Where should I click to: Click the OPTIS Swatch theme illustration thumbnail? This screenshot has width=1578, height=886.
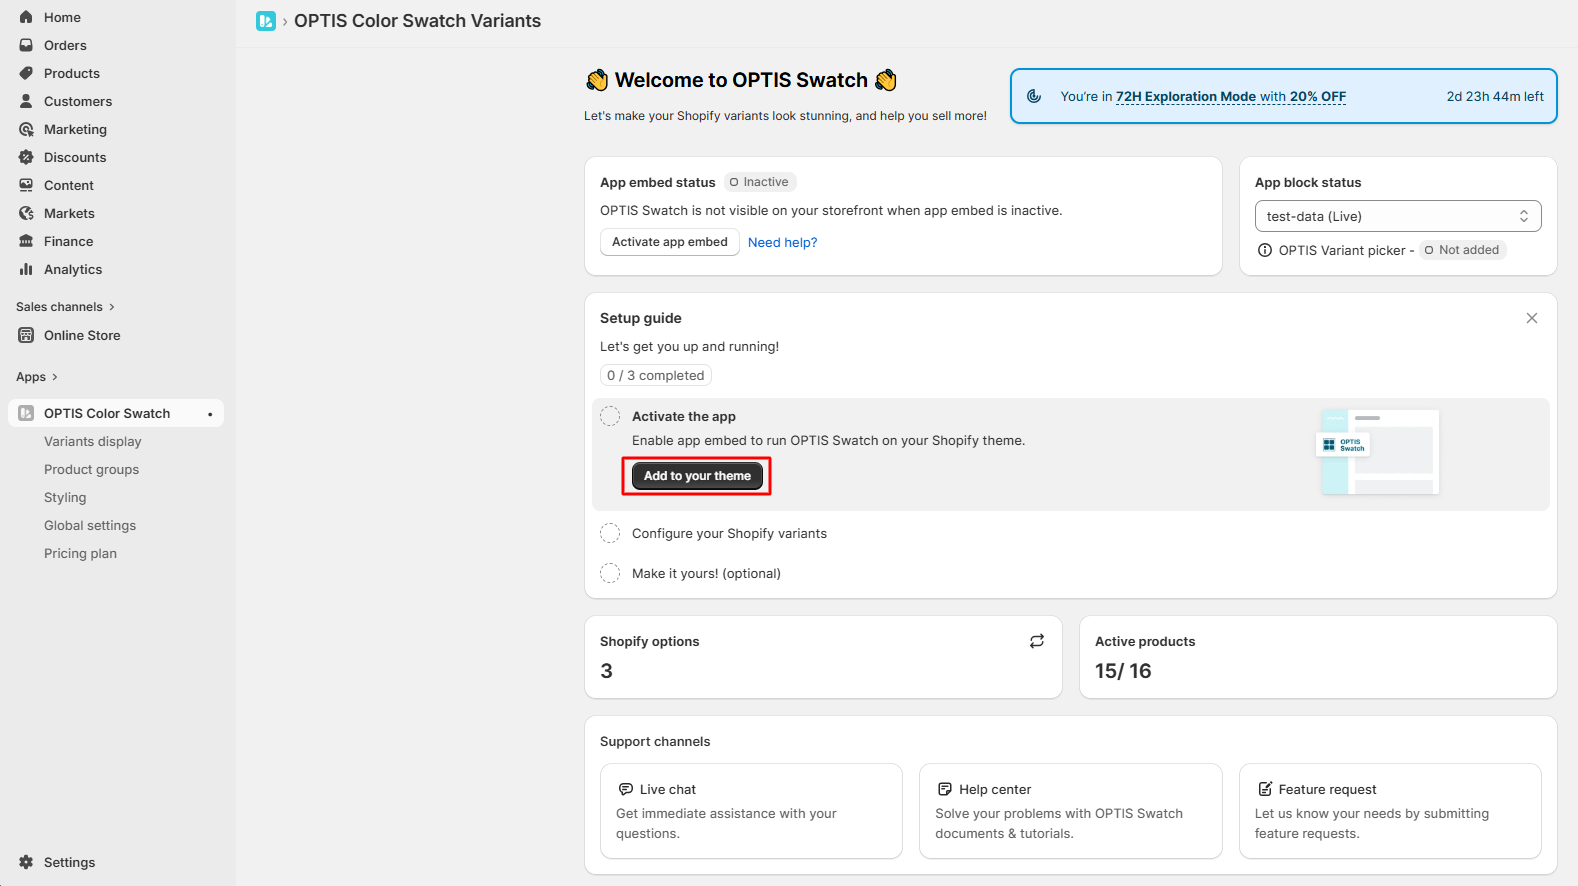[x=1378, y=452]
